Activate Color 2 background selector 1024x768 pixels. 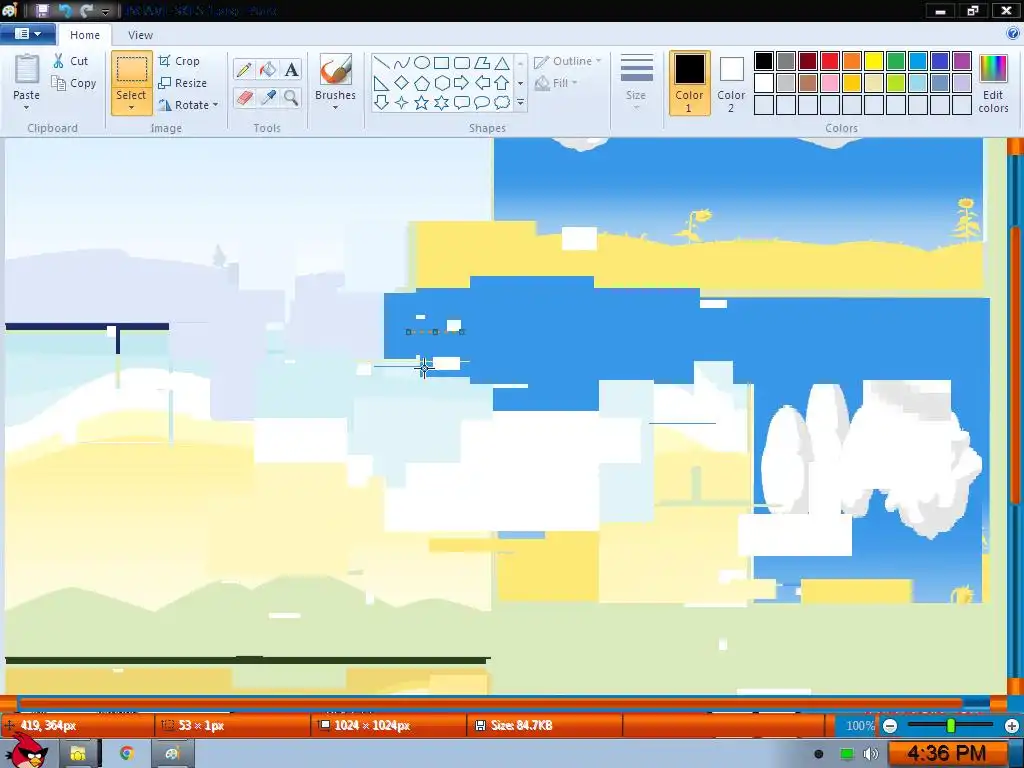point(731,84)
